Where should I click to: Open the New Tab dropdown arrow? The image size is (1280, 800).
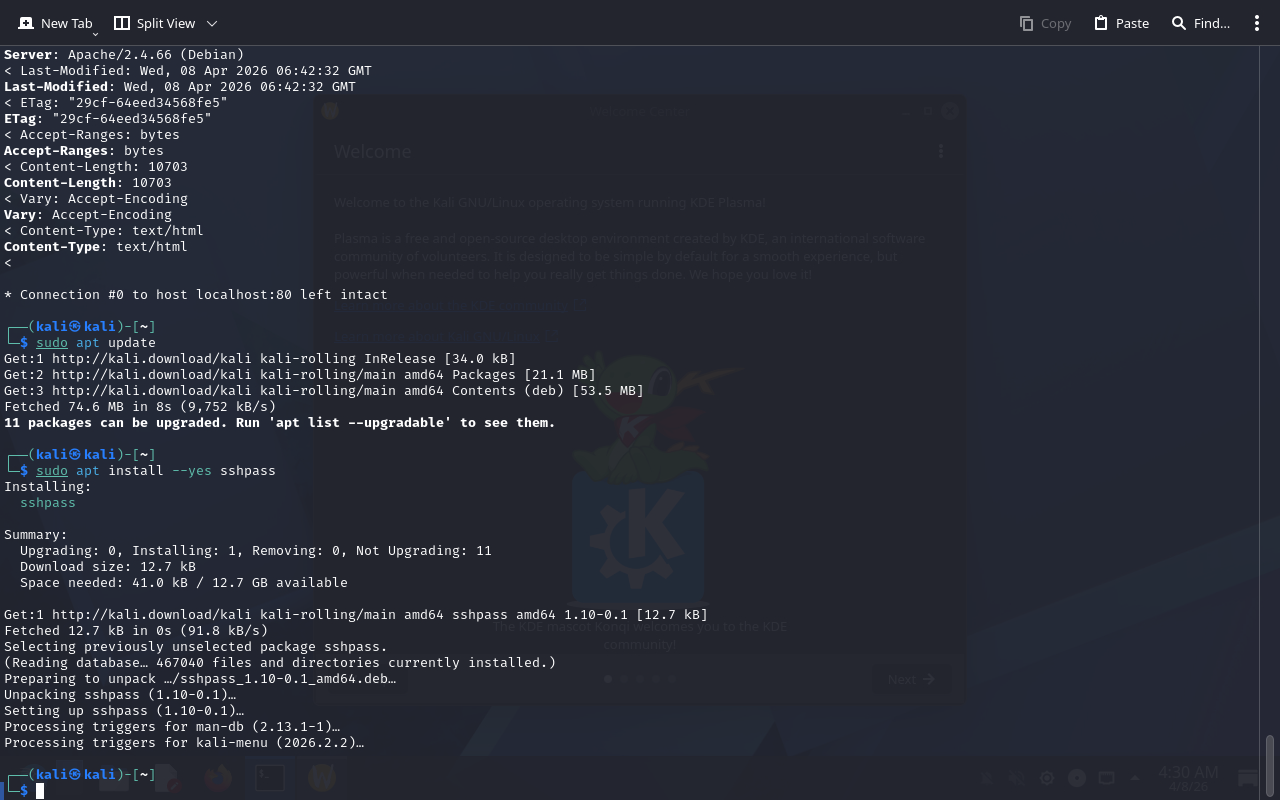pos(95,35)
